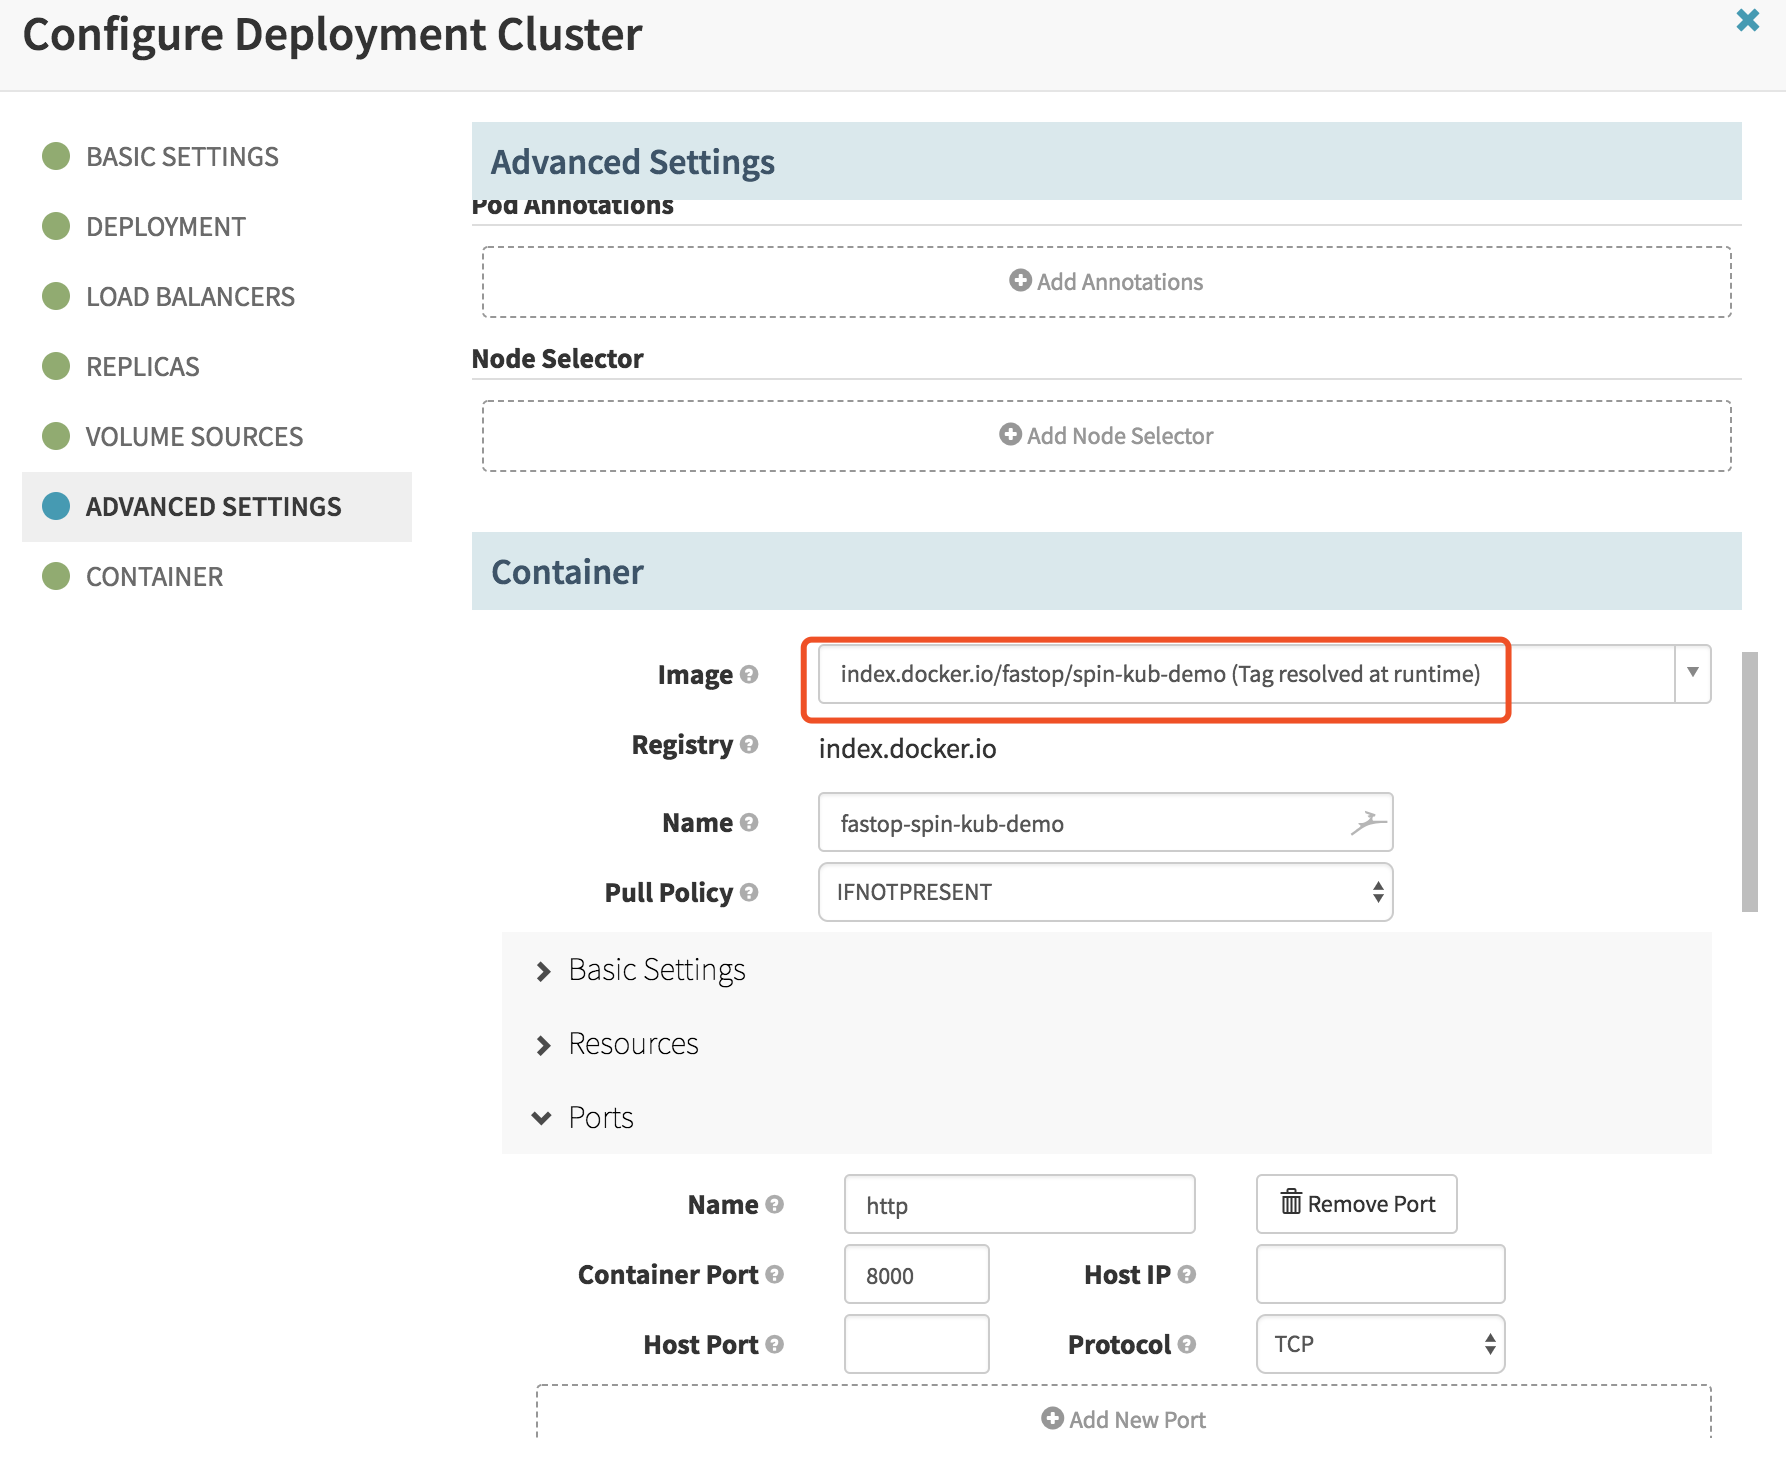Click the help icon beside Protocol label
Screen dimensions: 1786x1468
pos(1187,1344)
